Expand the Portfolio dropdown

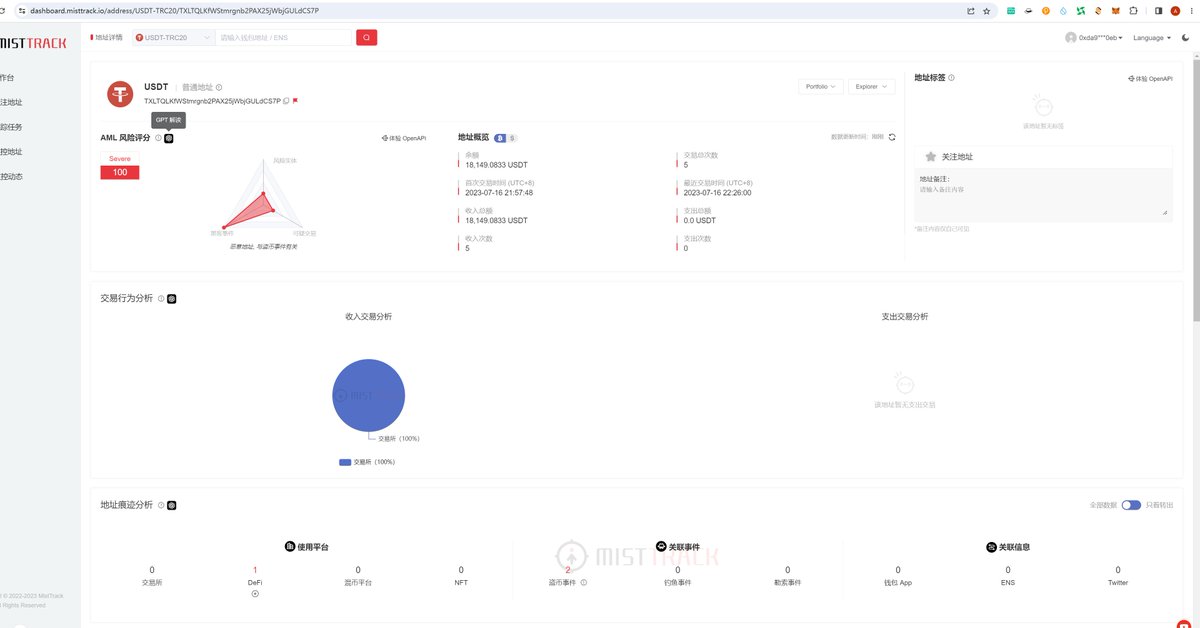click(x=821, y=87)
